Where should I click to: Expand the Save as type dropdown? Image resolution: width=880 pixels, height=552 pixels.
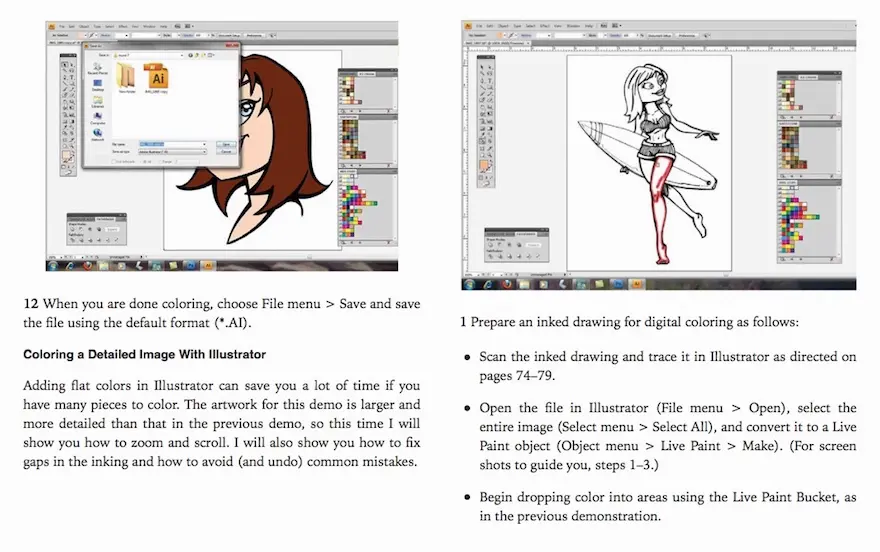pos(204,152)
